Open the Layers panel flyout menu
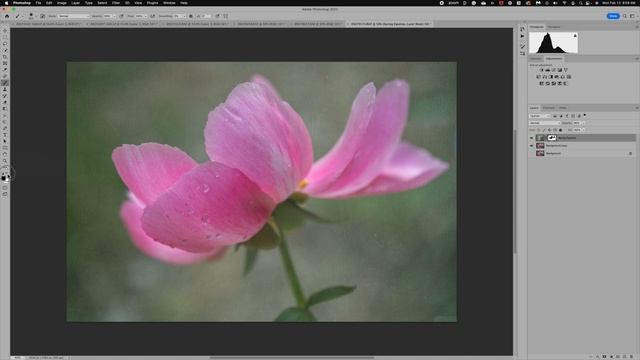Screen dimensions: 640x360 (637, 108)
